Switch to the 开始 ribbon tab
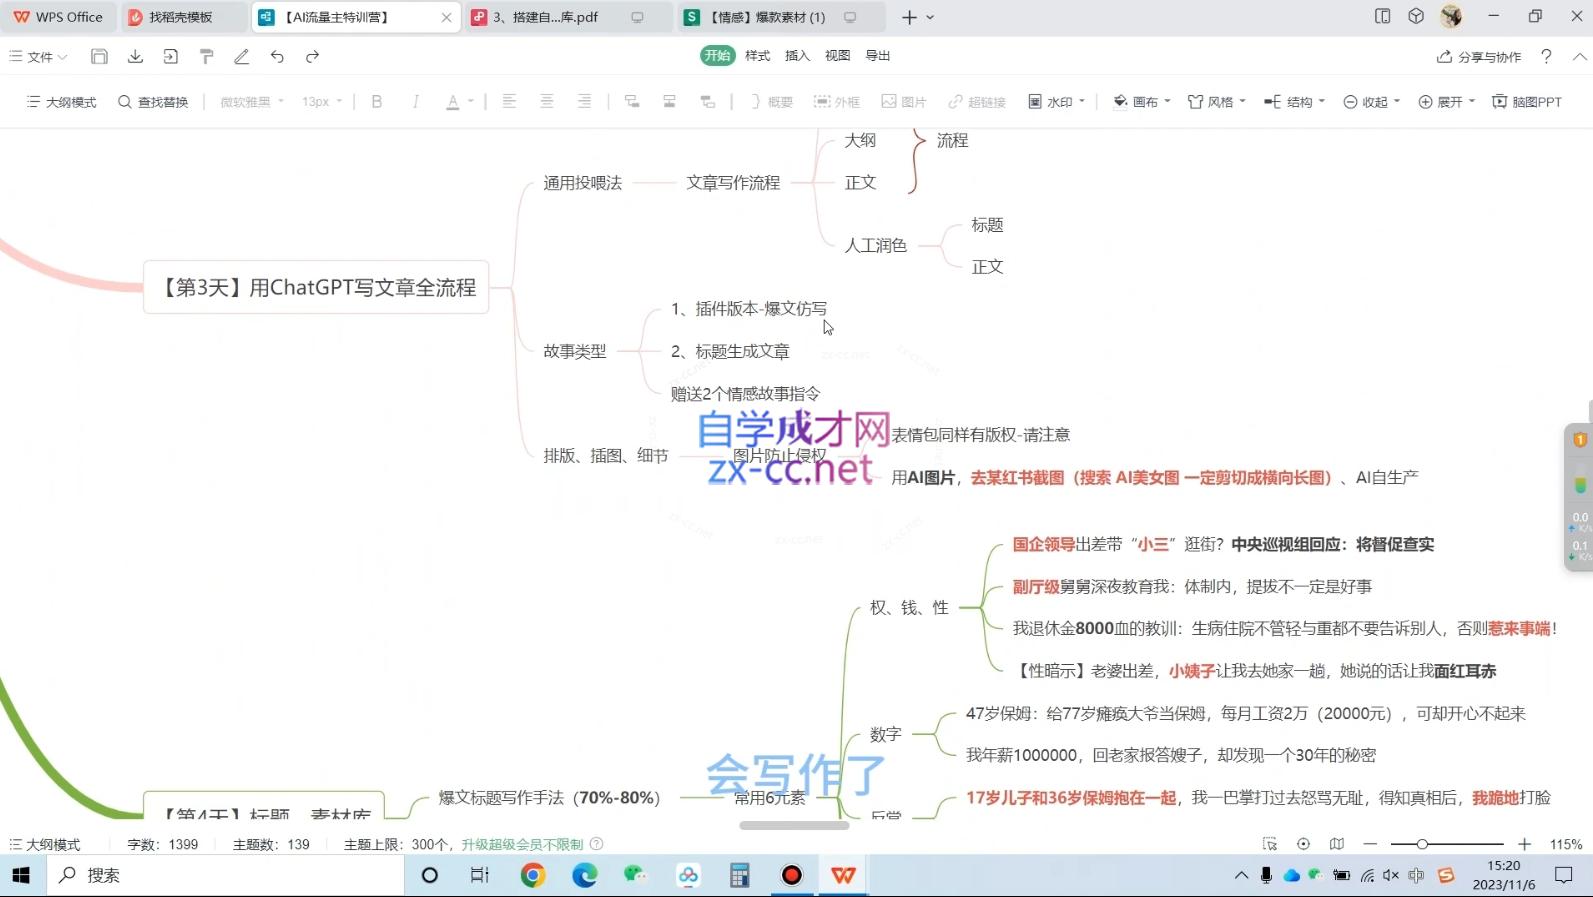Image resolution: width=1593 pixels, height=897 pixels. [x=717, y=56]
